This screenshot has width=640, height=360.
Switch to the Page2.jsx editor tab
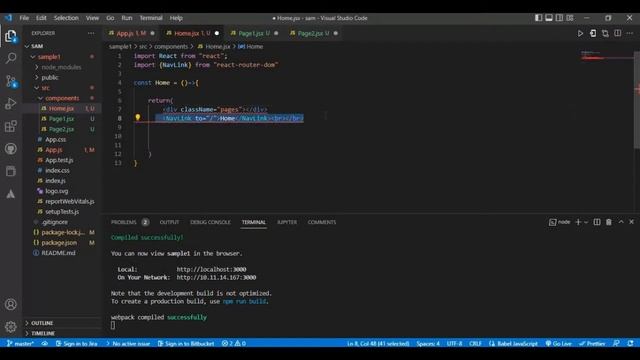(x=313, y=33)
